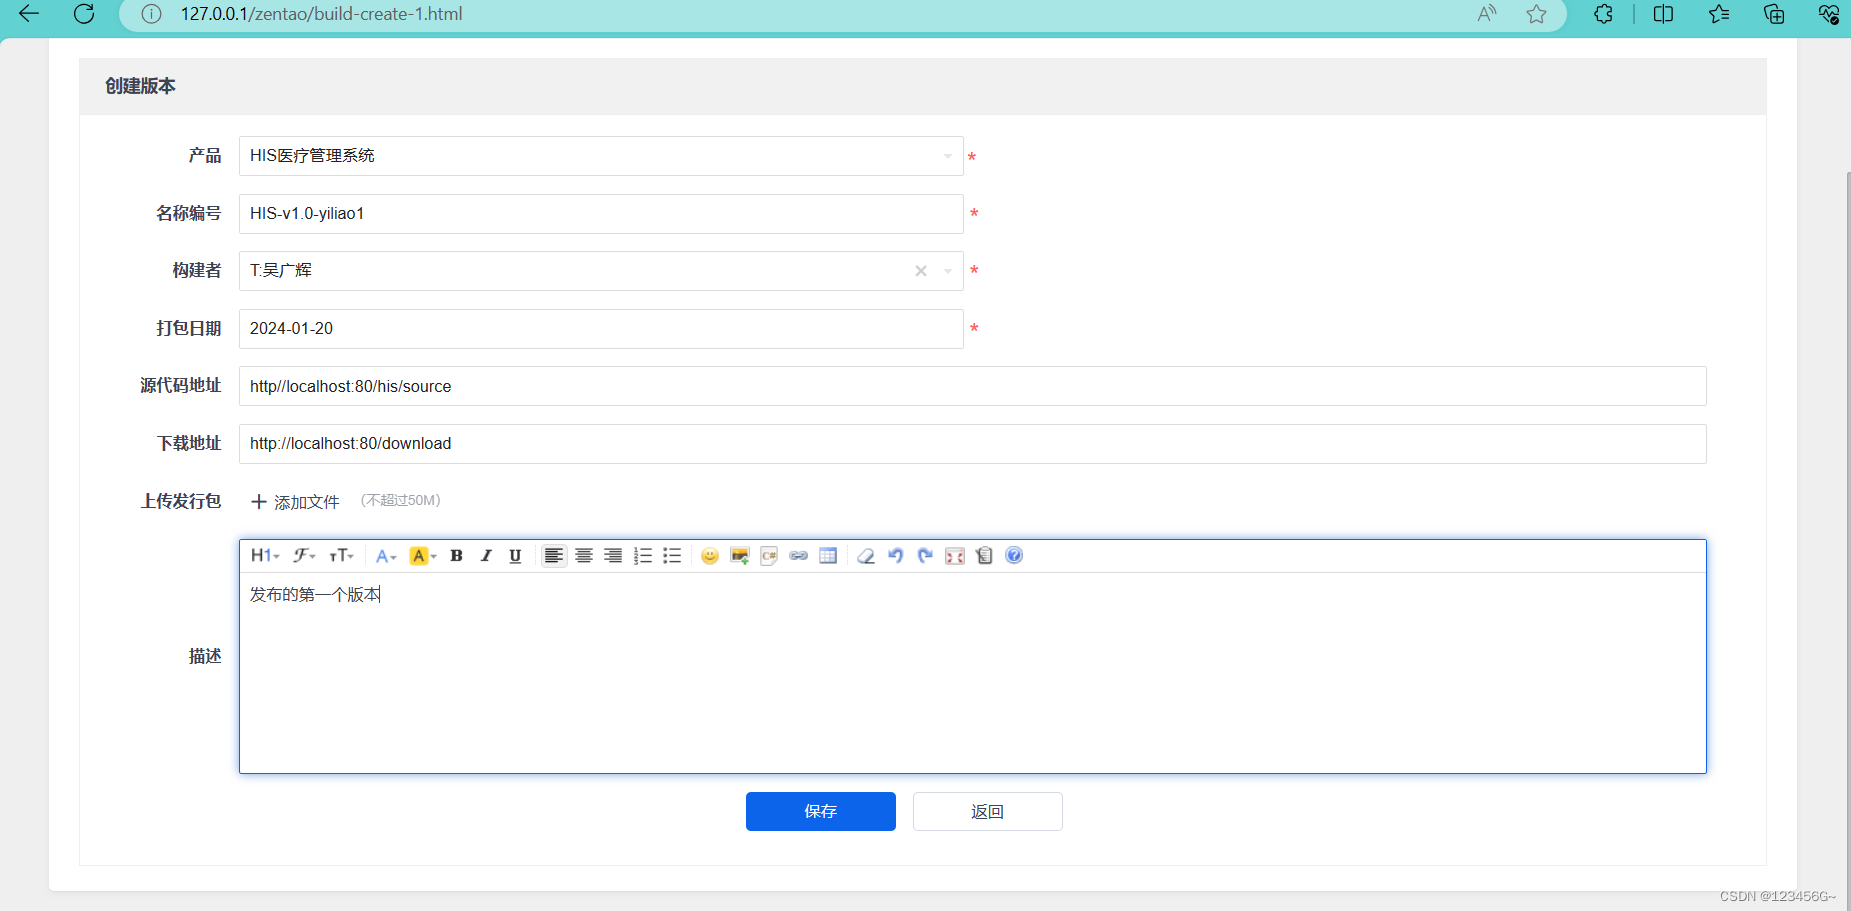1851x911 pixels.
Task: Open the font family dropdown in editor
Action: (304, 556)
